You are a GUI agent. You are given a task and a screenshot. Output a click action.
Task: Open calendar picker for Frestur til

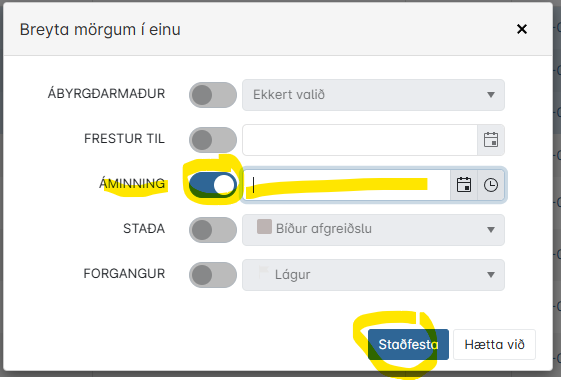click(x=491, y=140)
